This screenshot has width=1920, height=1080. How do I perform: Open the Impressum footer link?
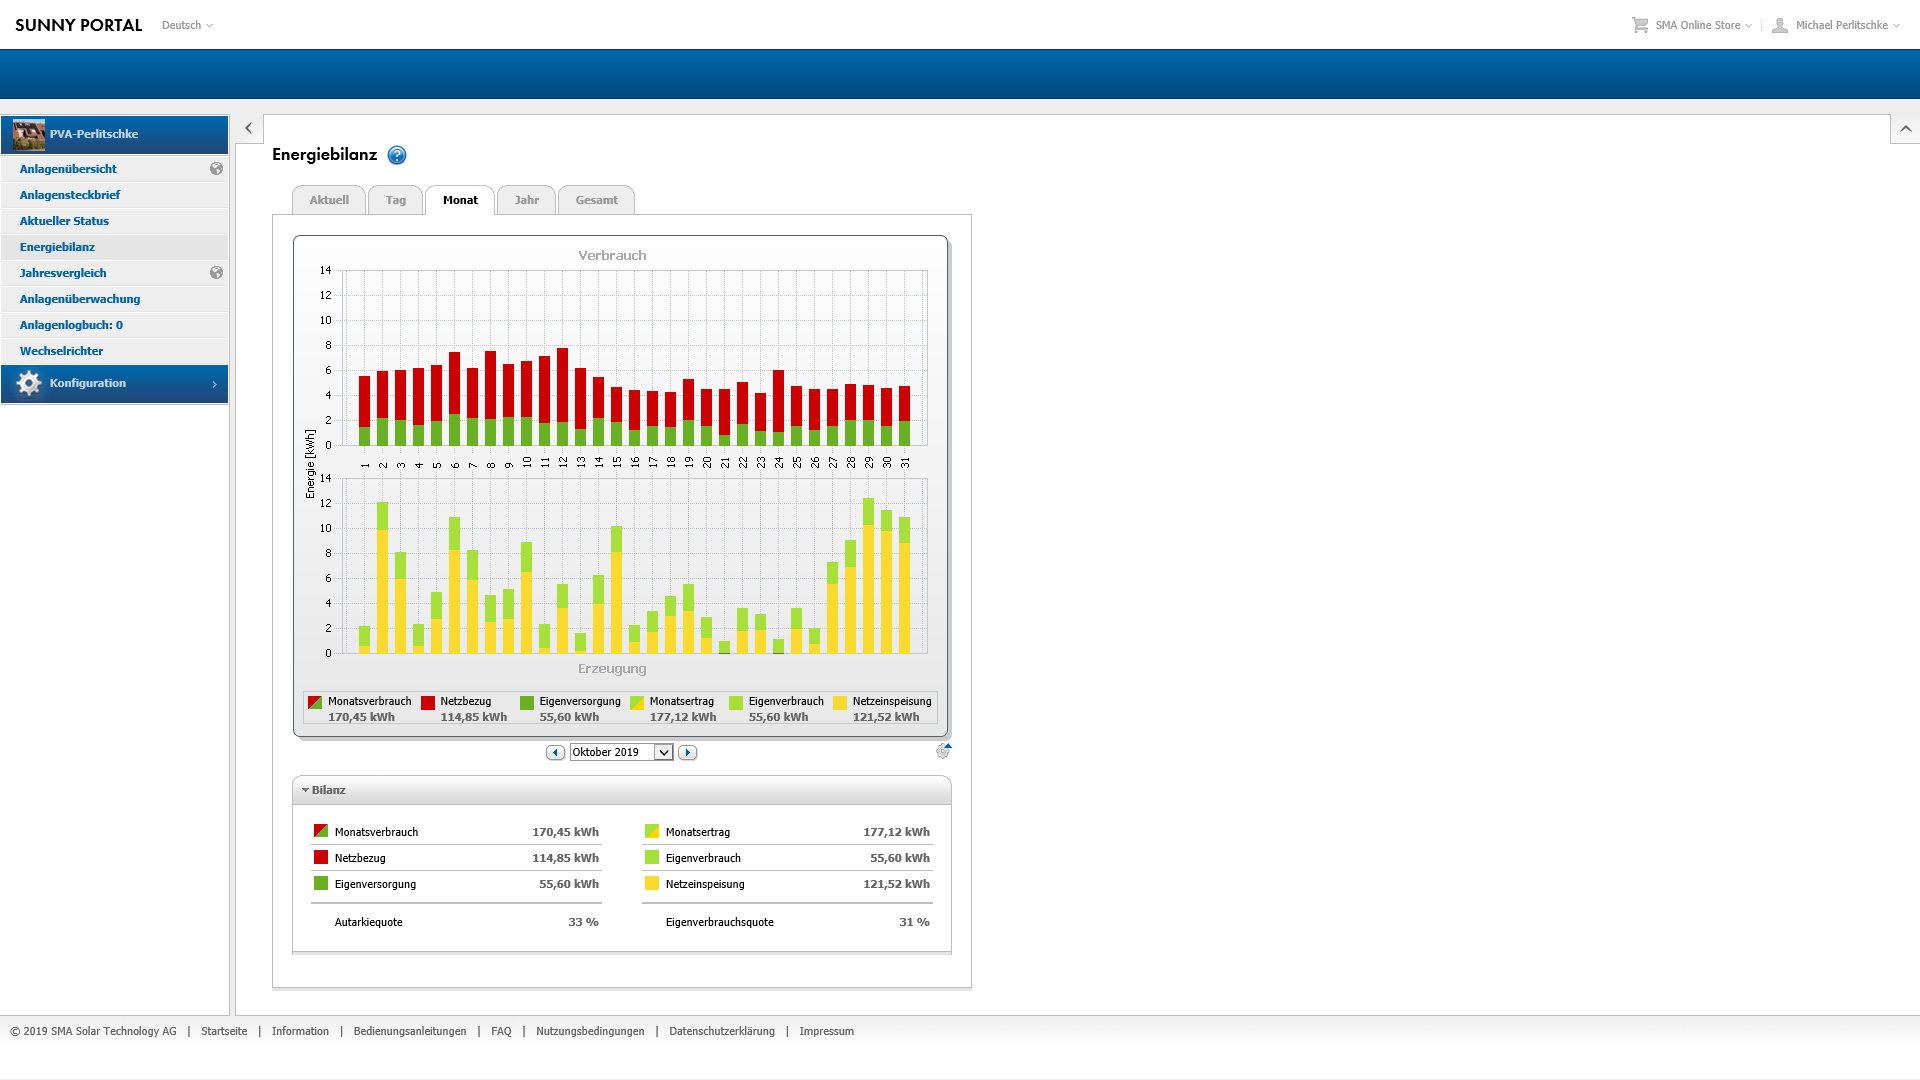click(826, 1031)
